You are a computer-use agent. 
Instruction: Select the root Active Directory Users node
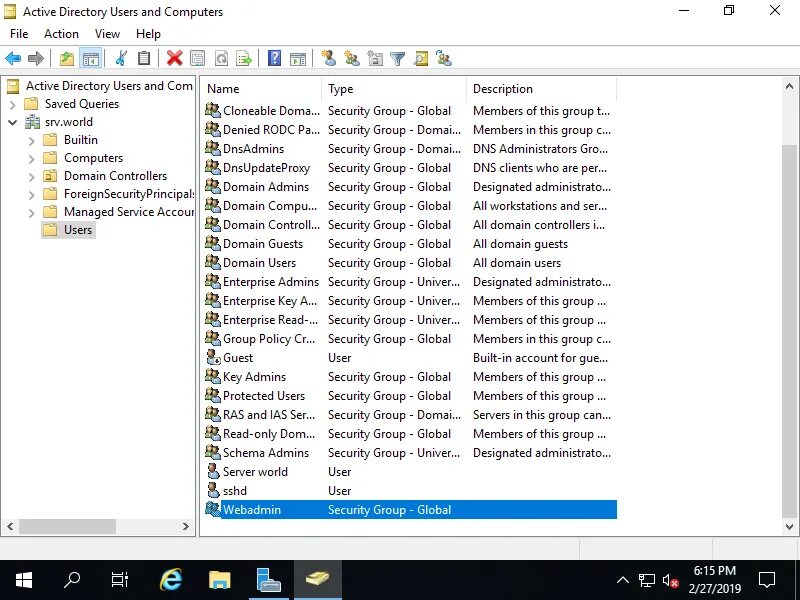click(100, 86)
